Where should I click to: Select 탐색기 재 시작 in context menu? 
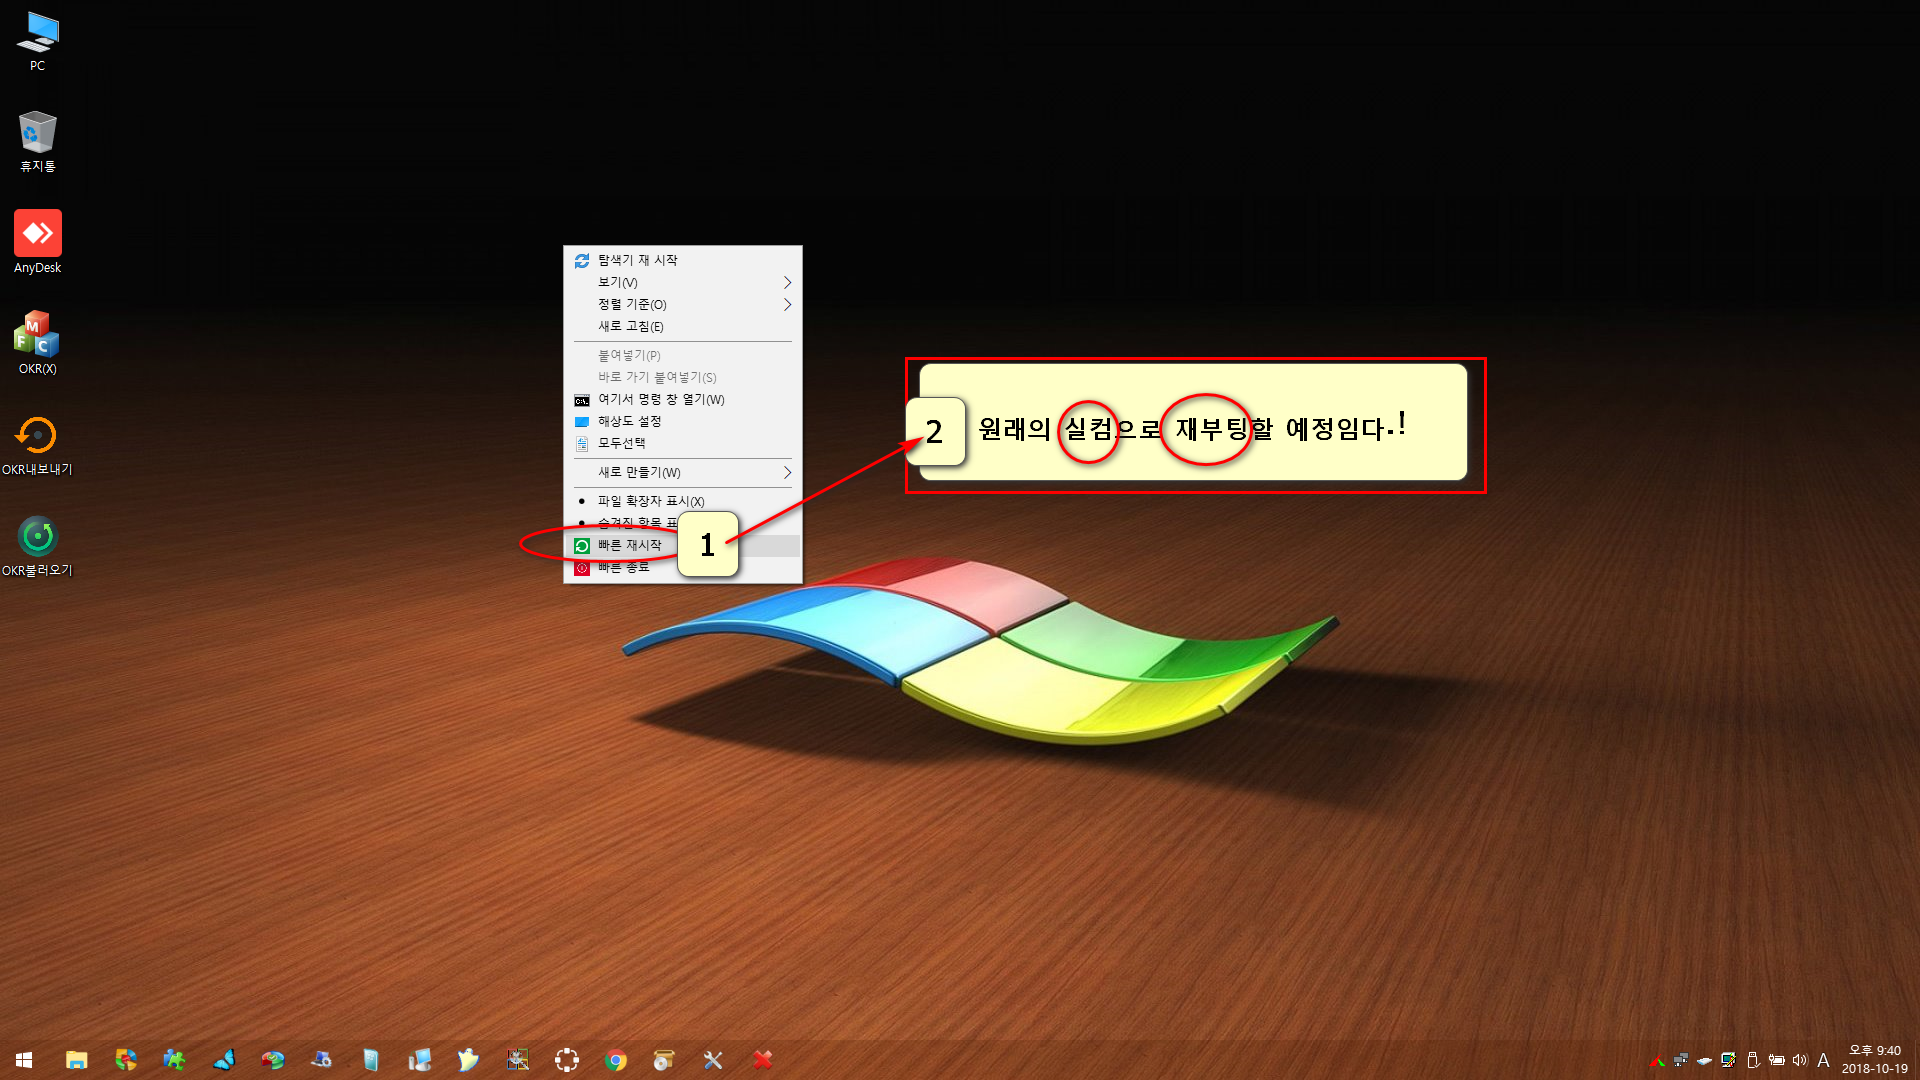point(682,260)
